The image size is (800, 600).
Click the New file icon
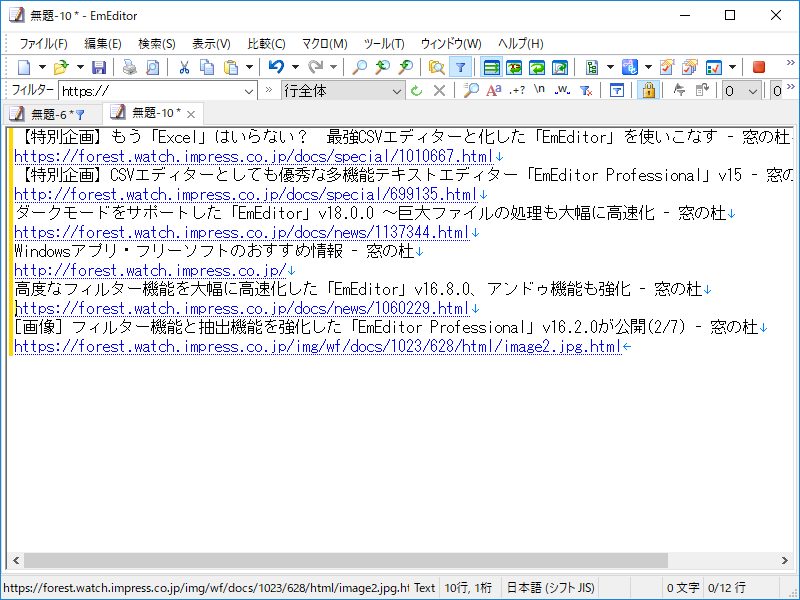pyautogui.click(x=24, y=67)
